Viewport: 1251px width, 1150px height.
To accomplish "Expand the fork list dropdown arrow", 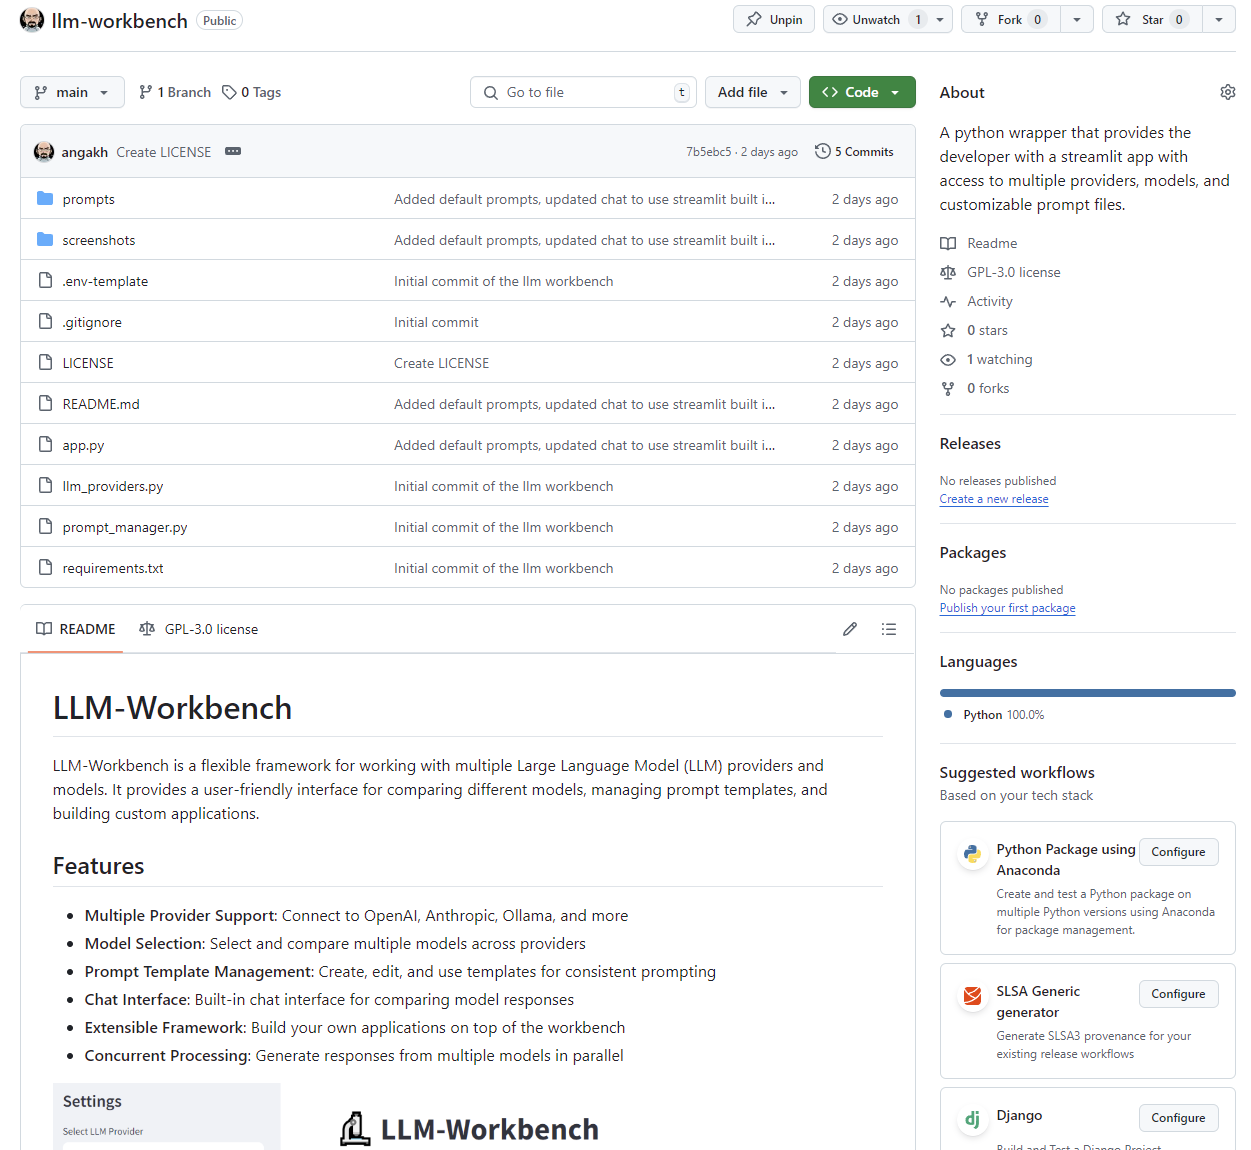I will [x=1077, y=20].
